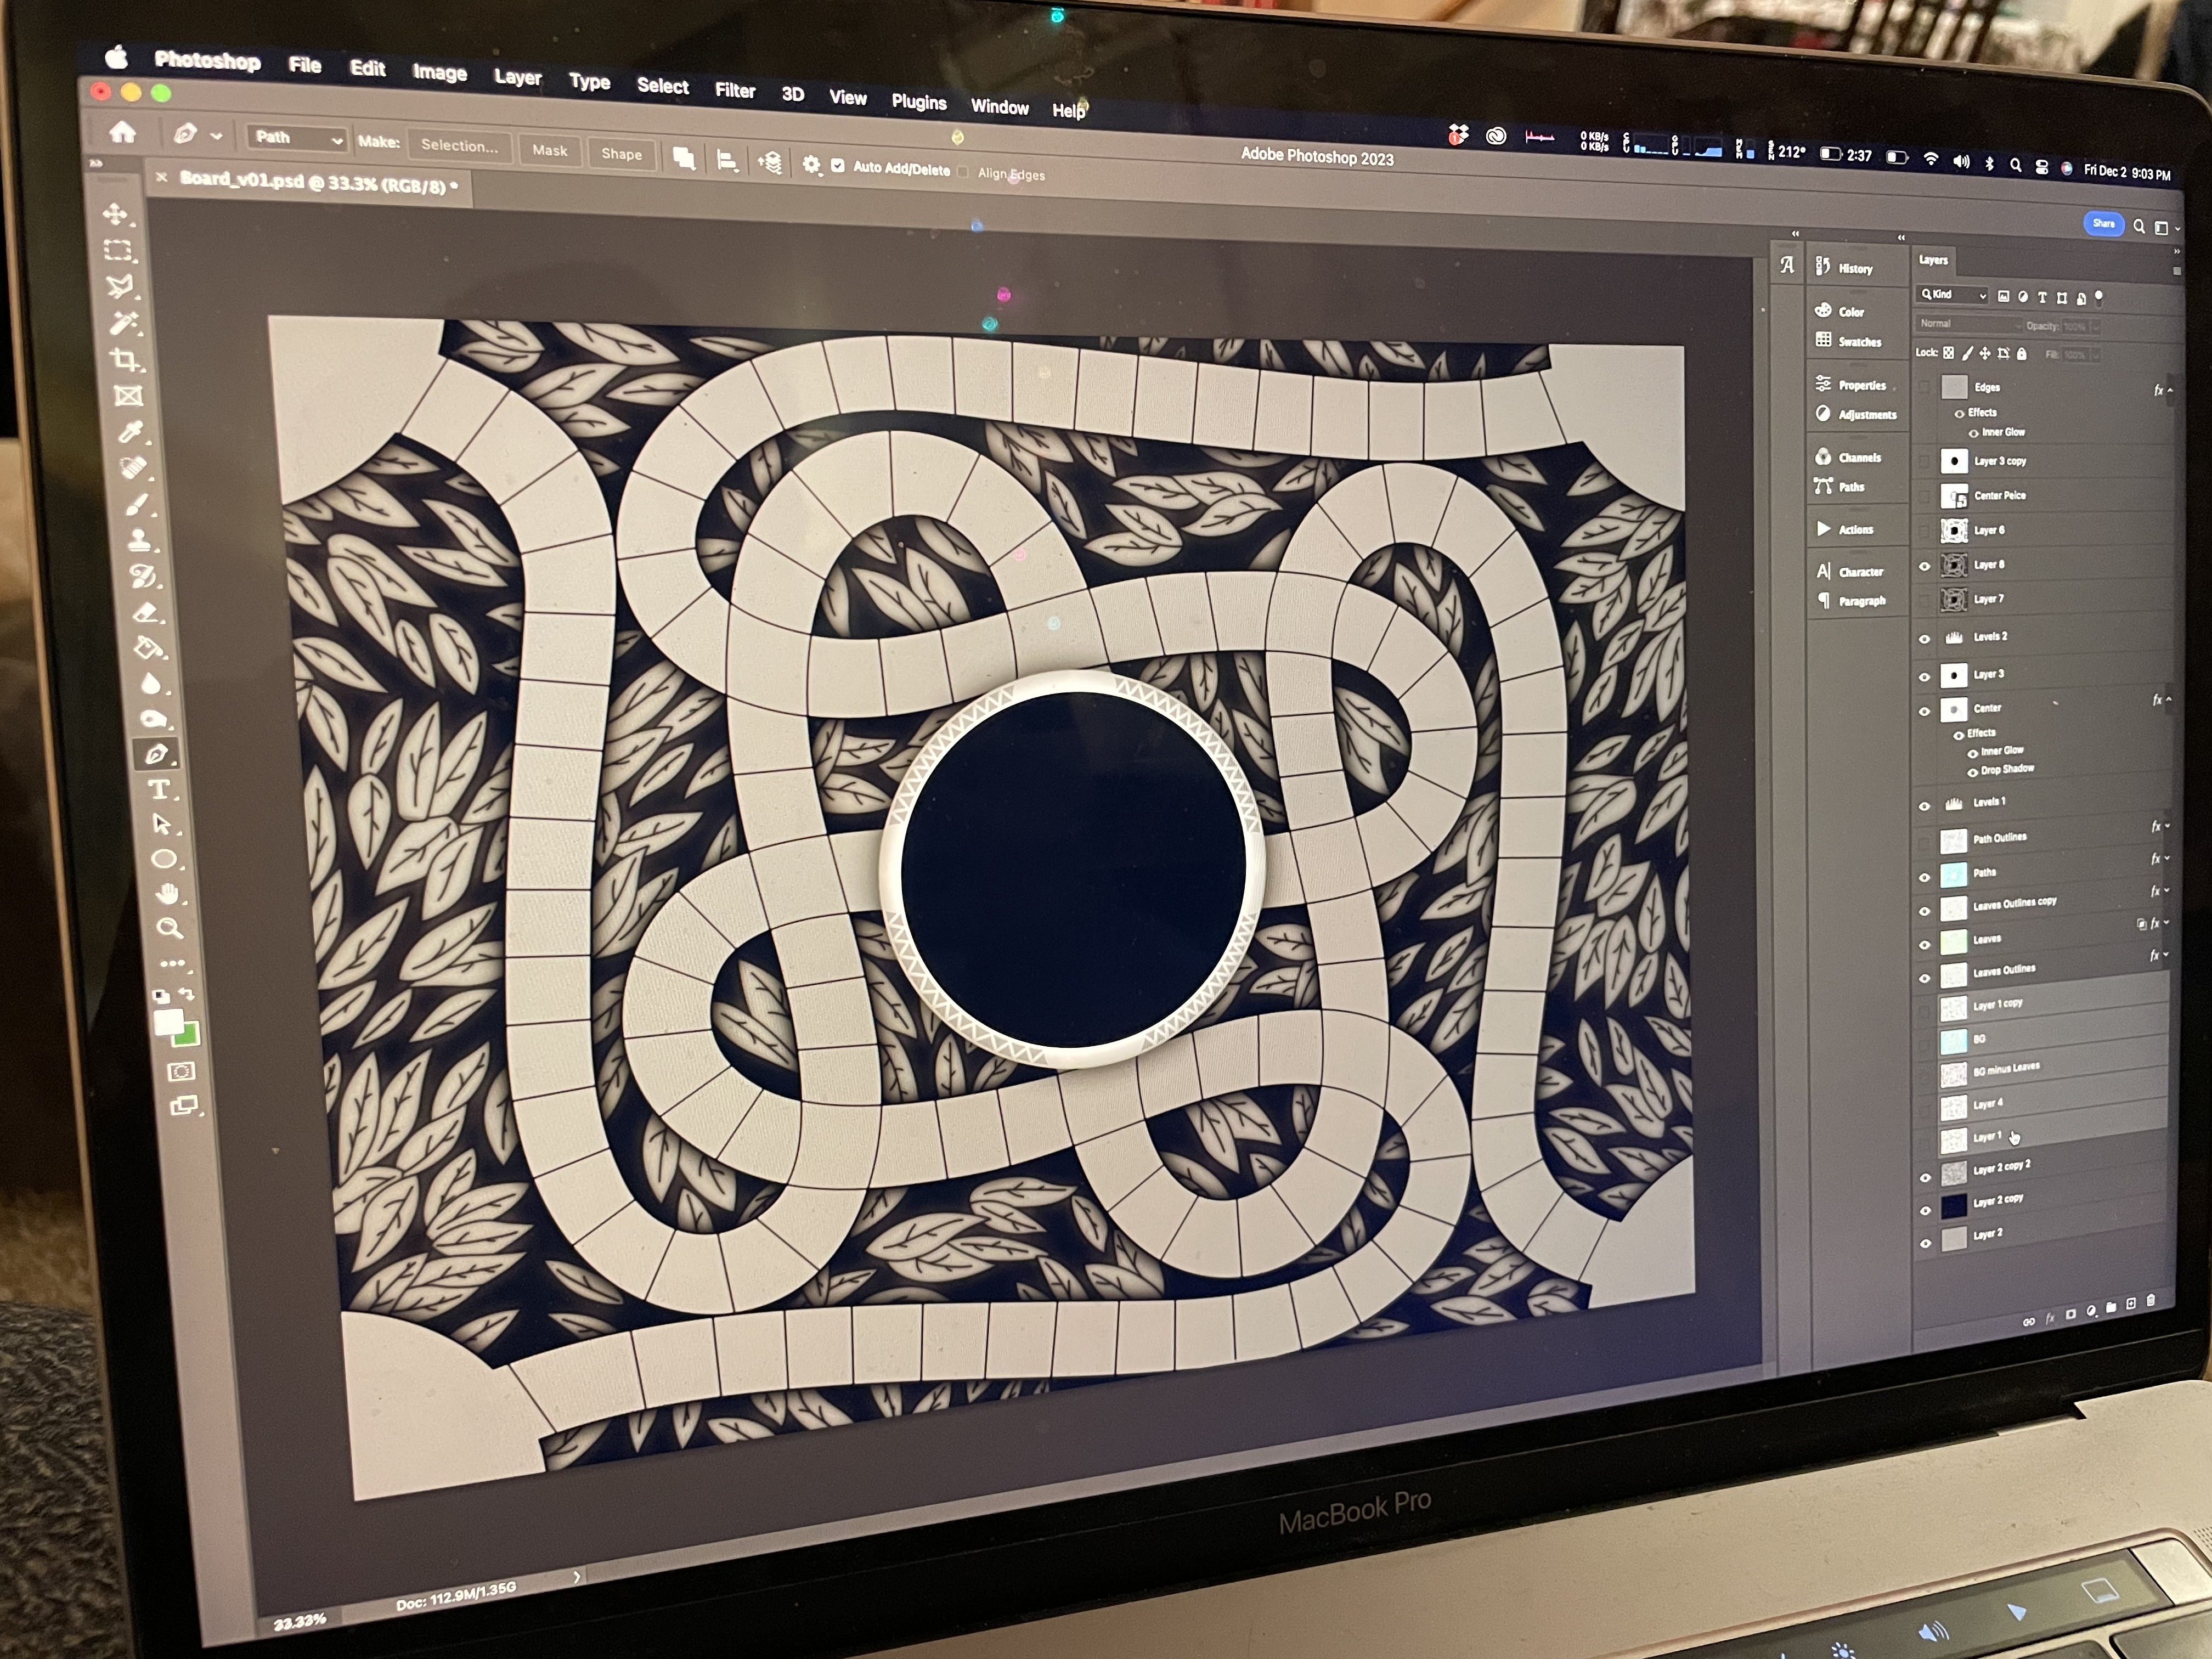Open the File menu

[x=305, y=65]
